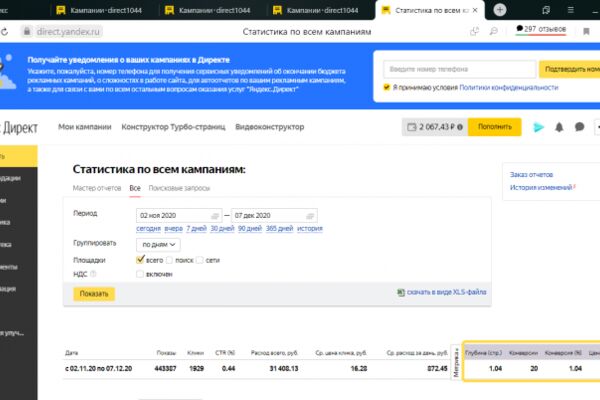The image size is (600, 400).
Task: Open the 297 отзывов reviews badge
Action: coord(541,29)
